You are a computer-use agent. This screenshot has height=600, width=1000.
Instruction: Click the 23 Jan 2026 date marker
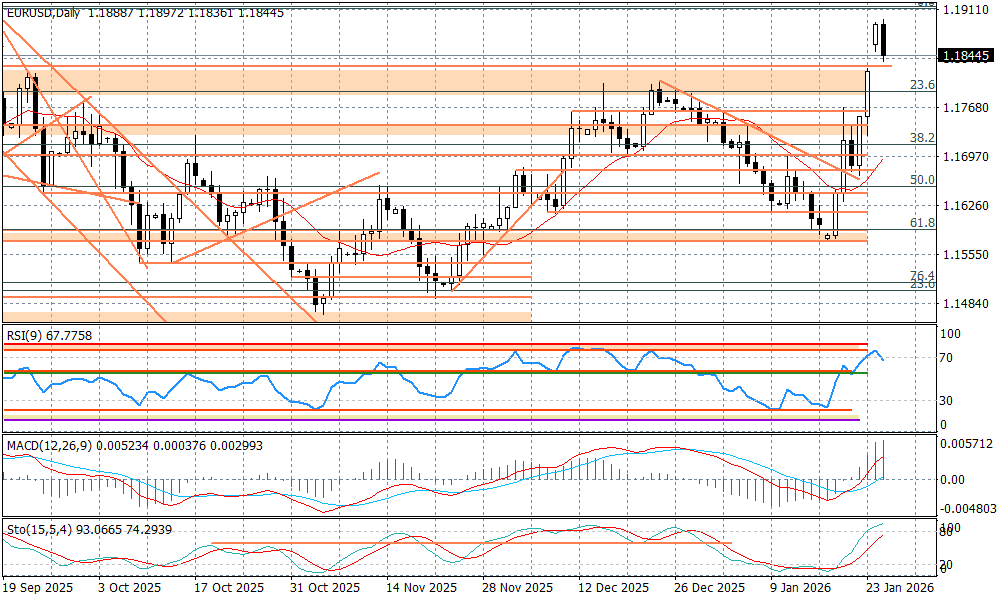pos(899,589)
